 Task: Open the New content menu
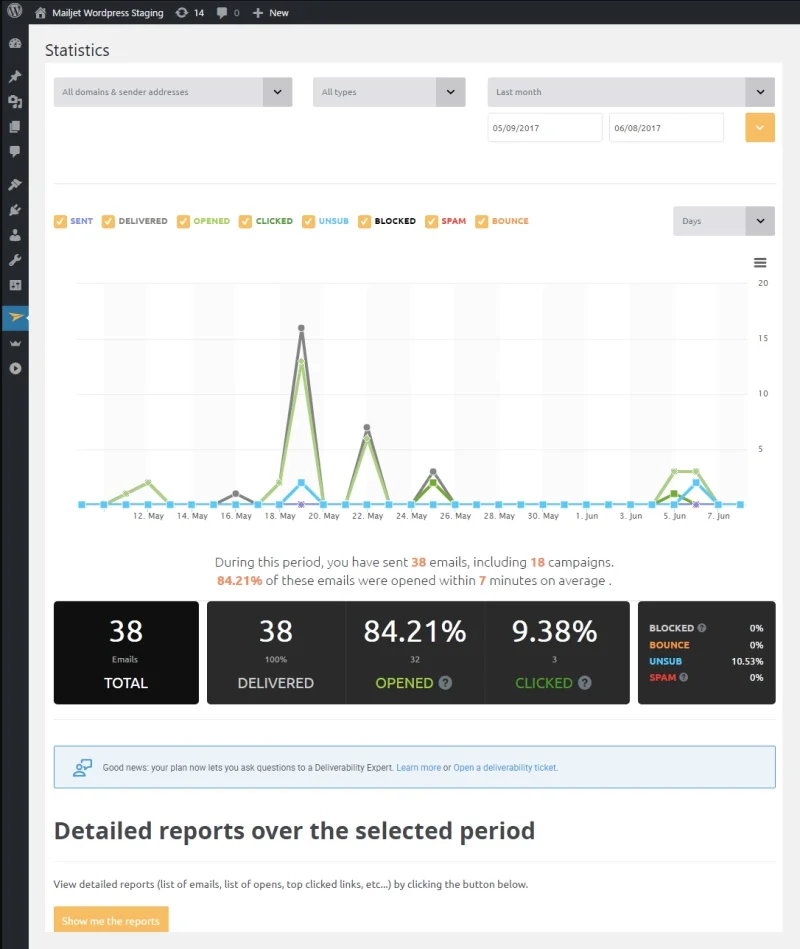(x=270, y=13)
